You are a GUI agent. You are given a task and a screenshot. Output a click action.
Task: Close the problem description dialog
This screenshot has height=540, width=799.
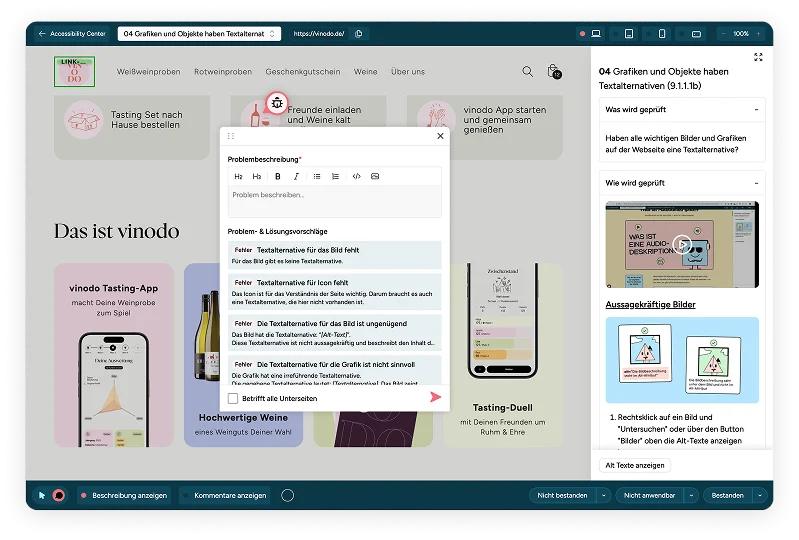[440, 136]
